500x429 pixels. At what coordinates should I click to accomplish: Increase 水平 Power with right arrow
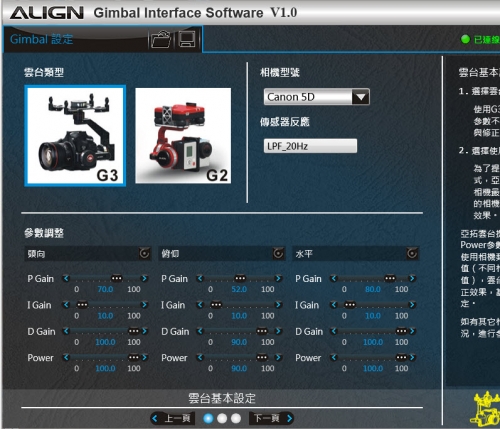click(412, 357)
